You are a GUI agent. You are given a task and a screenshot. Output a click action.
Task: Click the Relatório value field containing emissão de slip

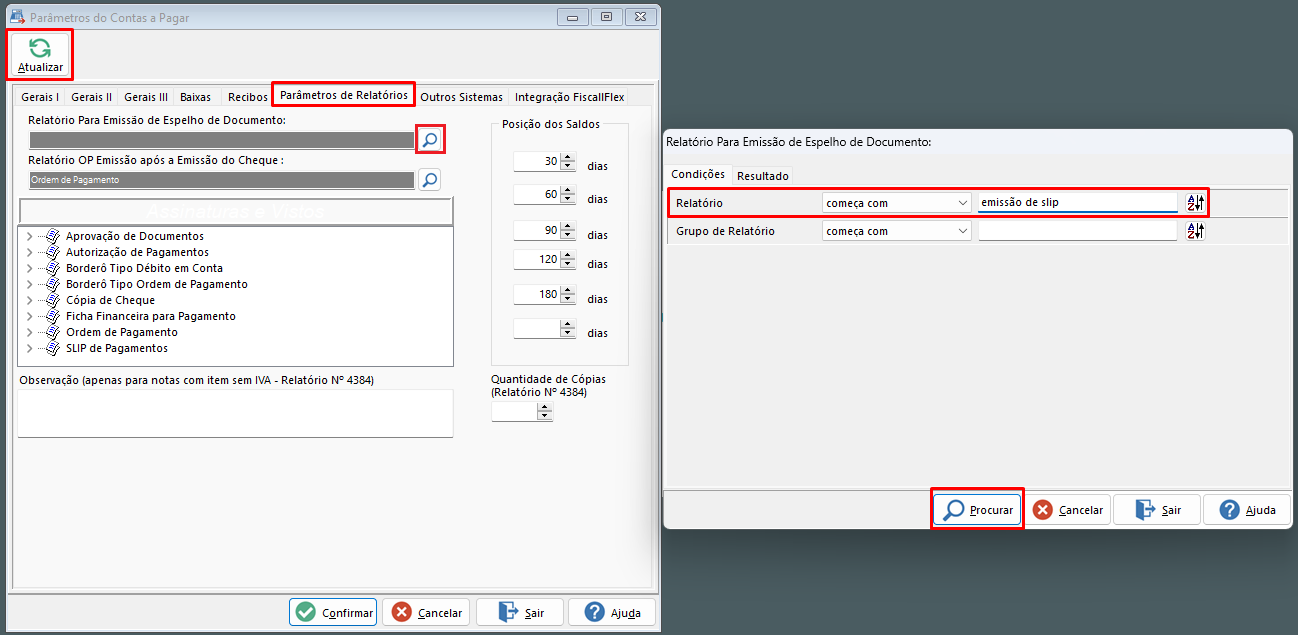(x=1078, y=203)
